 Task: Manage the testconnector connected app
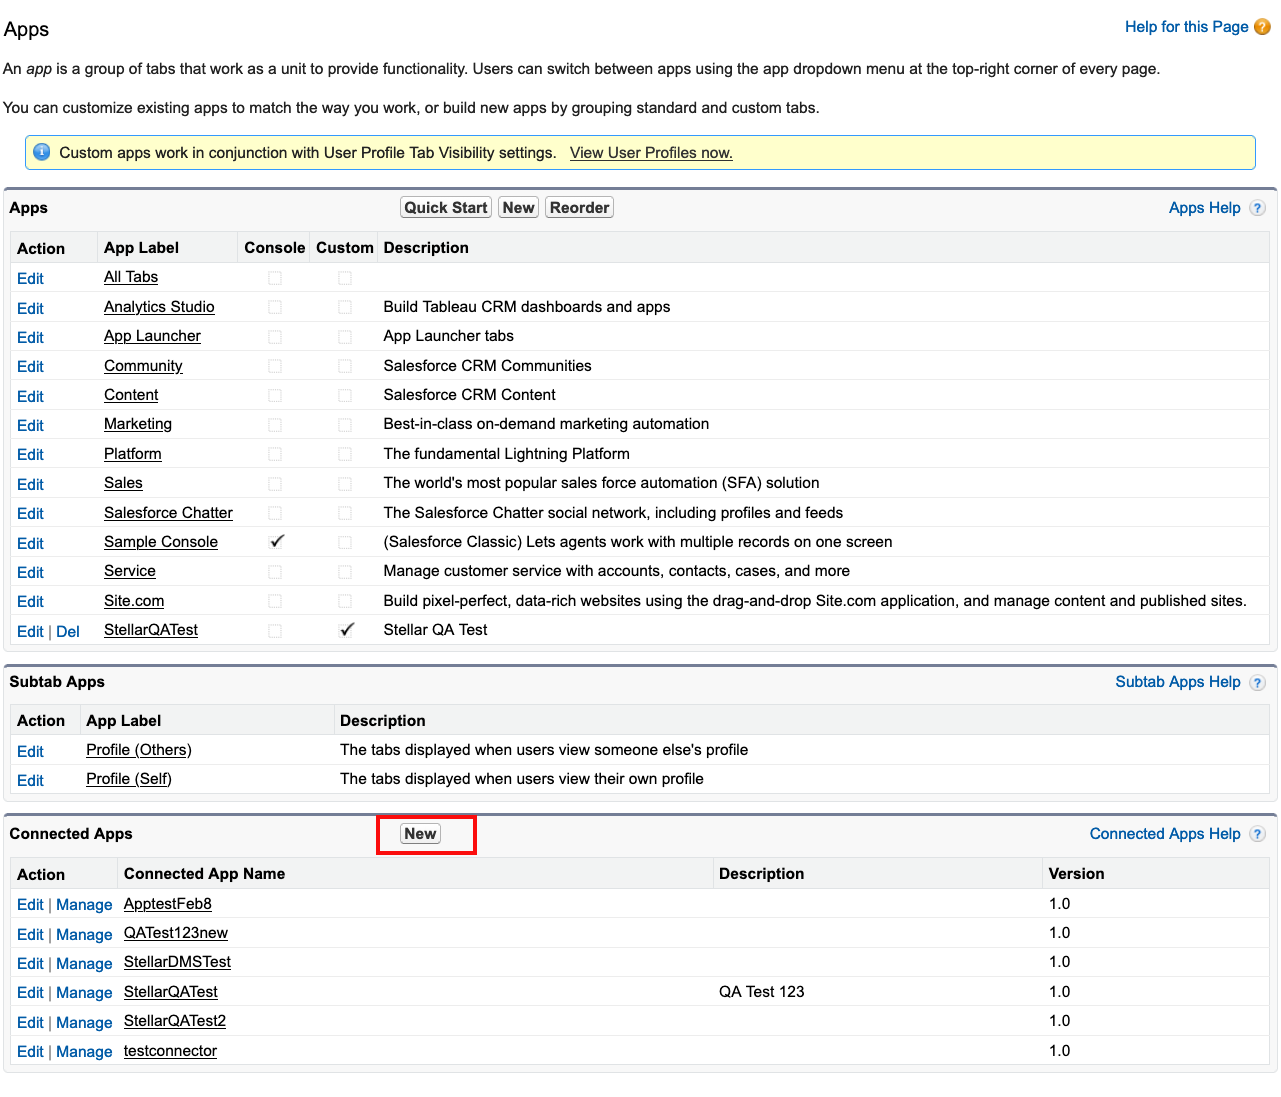pos(84,1051)
